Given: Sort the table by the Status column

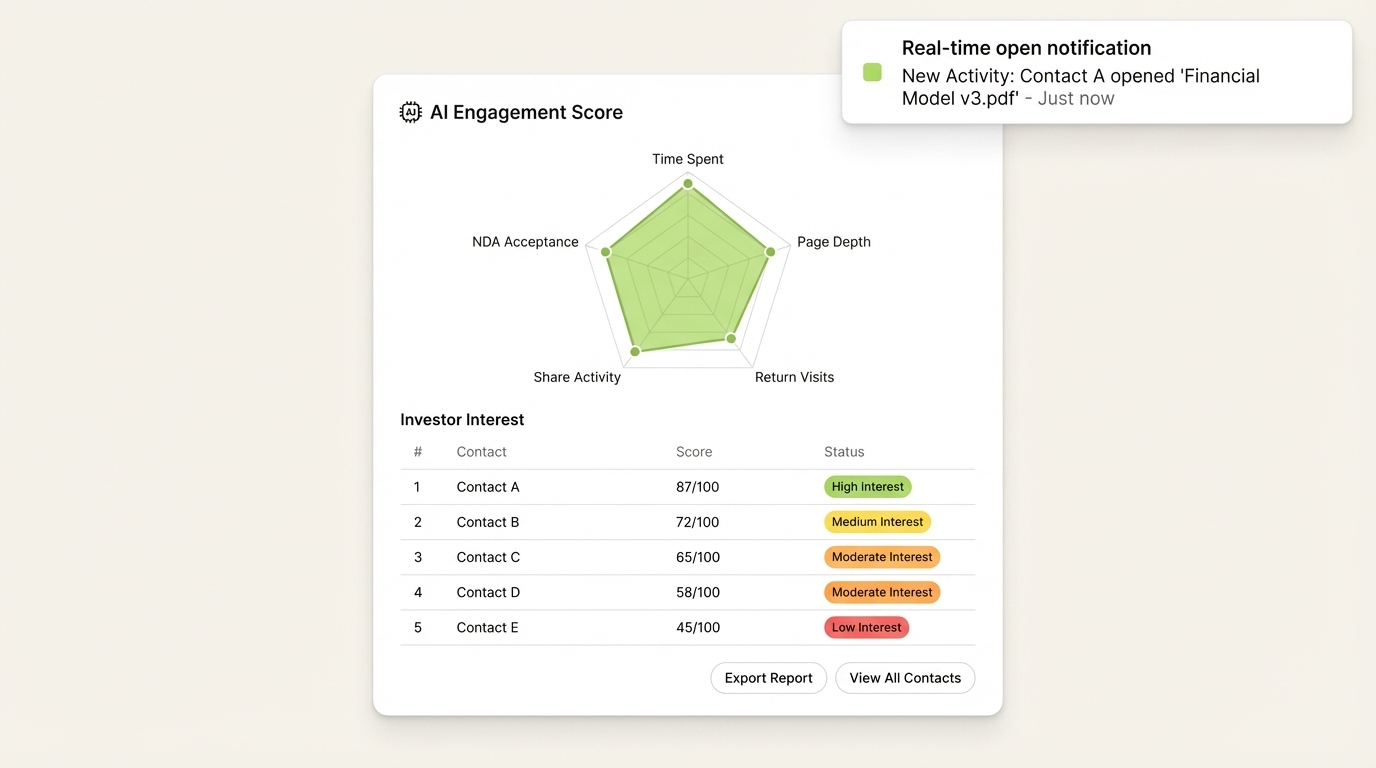Looking at the screenshot, I should (x=844, y=452).
